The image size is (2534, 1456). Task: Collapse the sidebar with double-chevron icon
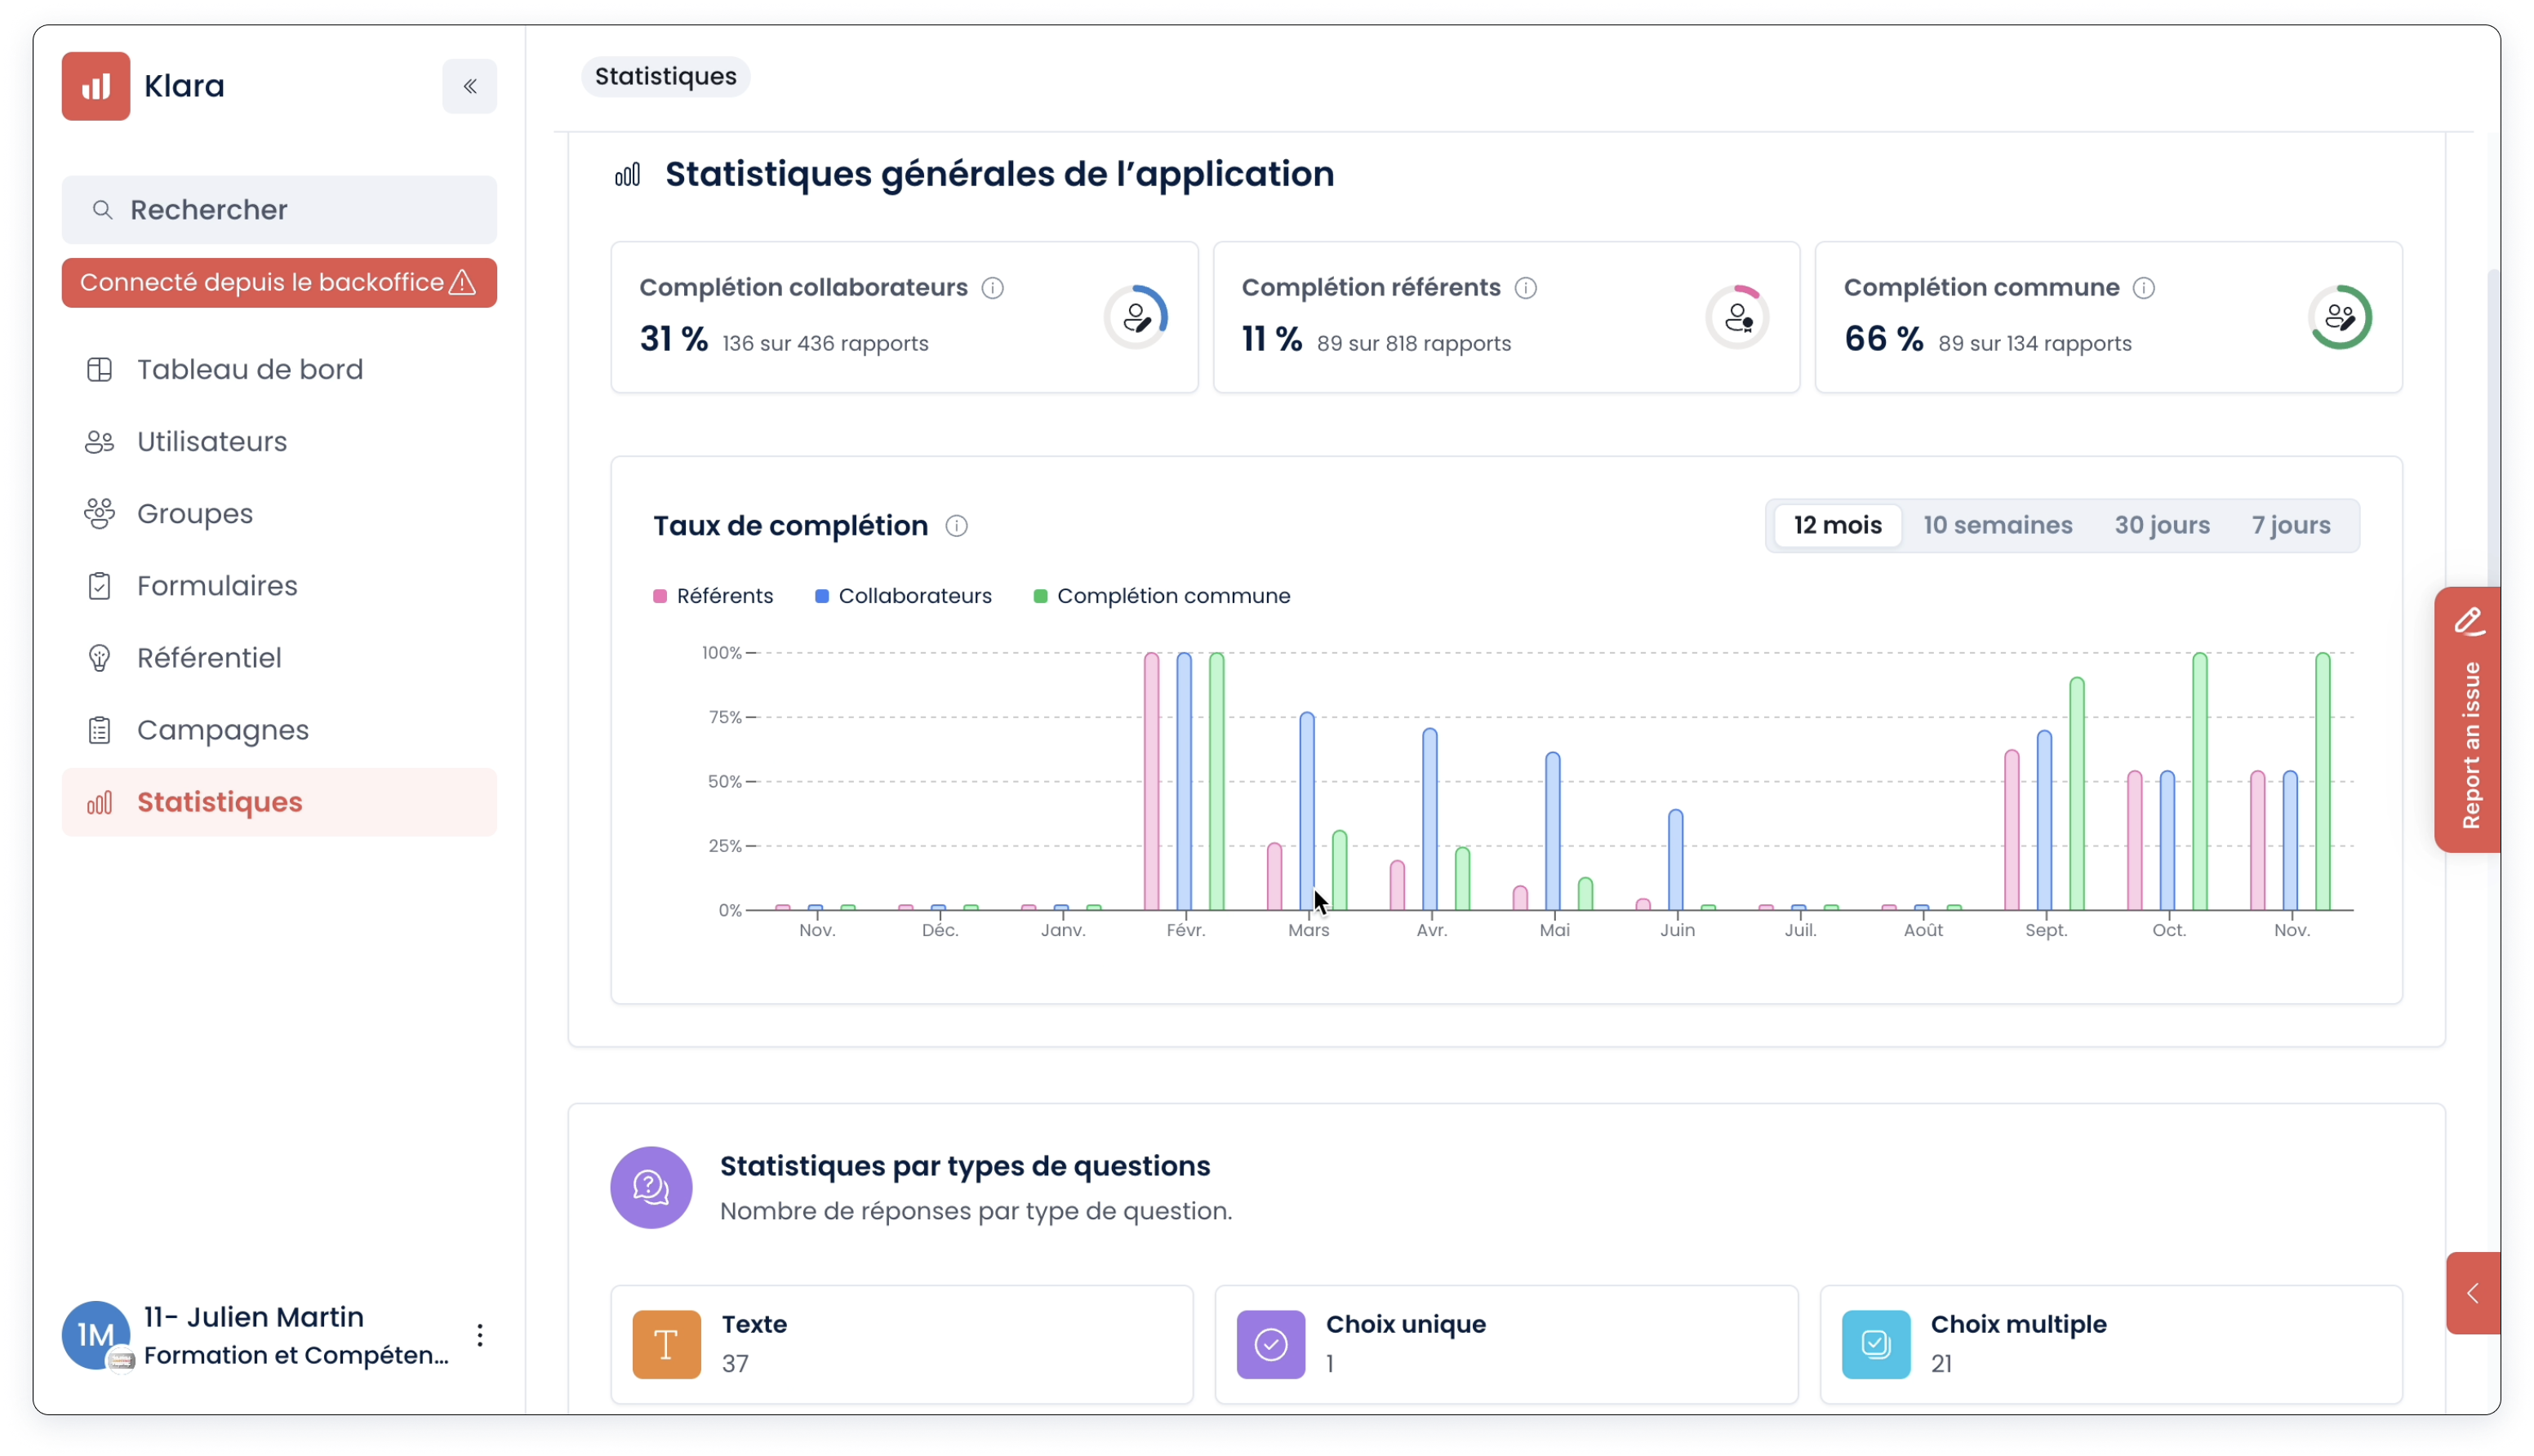coord(469,86)
